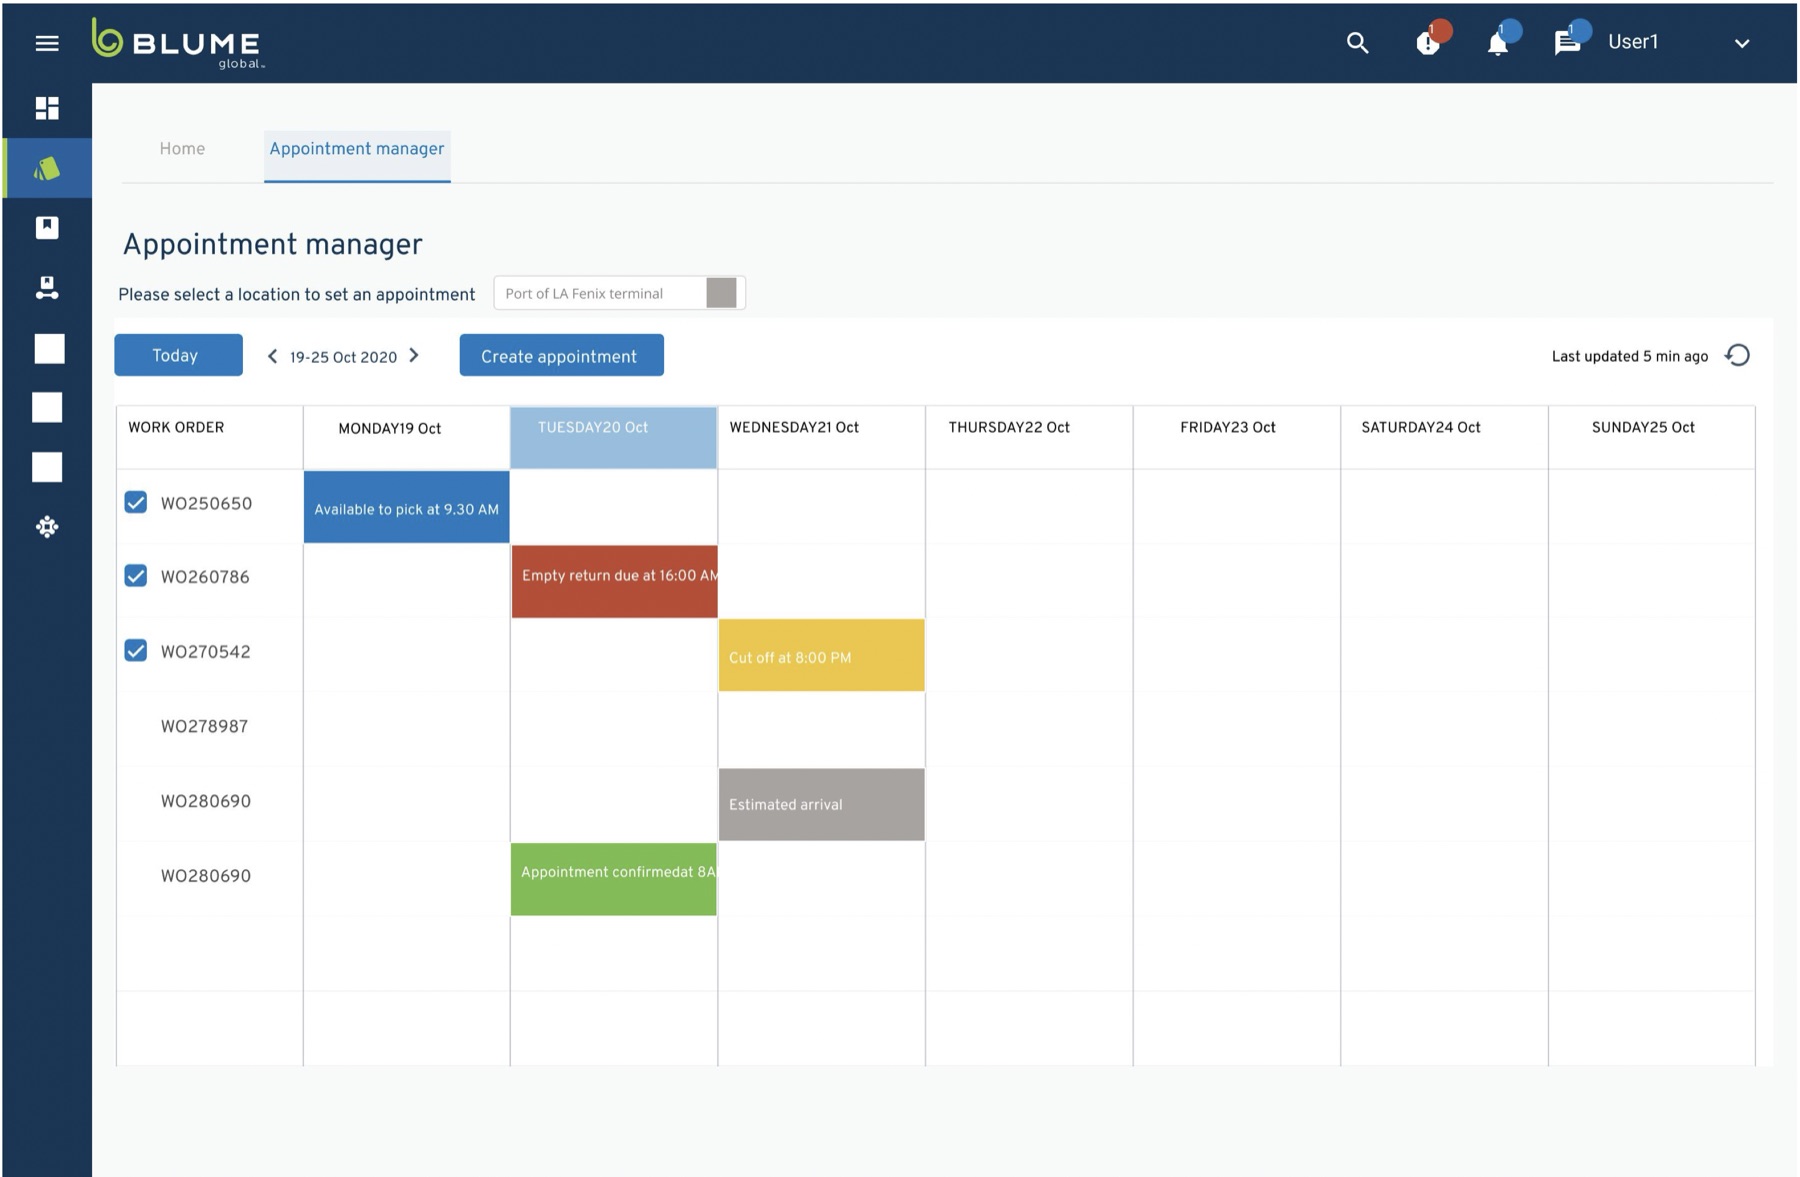The image size is (1800, 1177).
Task: Go to the next week arrow
Action: pos(414,356)
